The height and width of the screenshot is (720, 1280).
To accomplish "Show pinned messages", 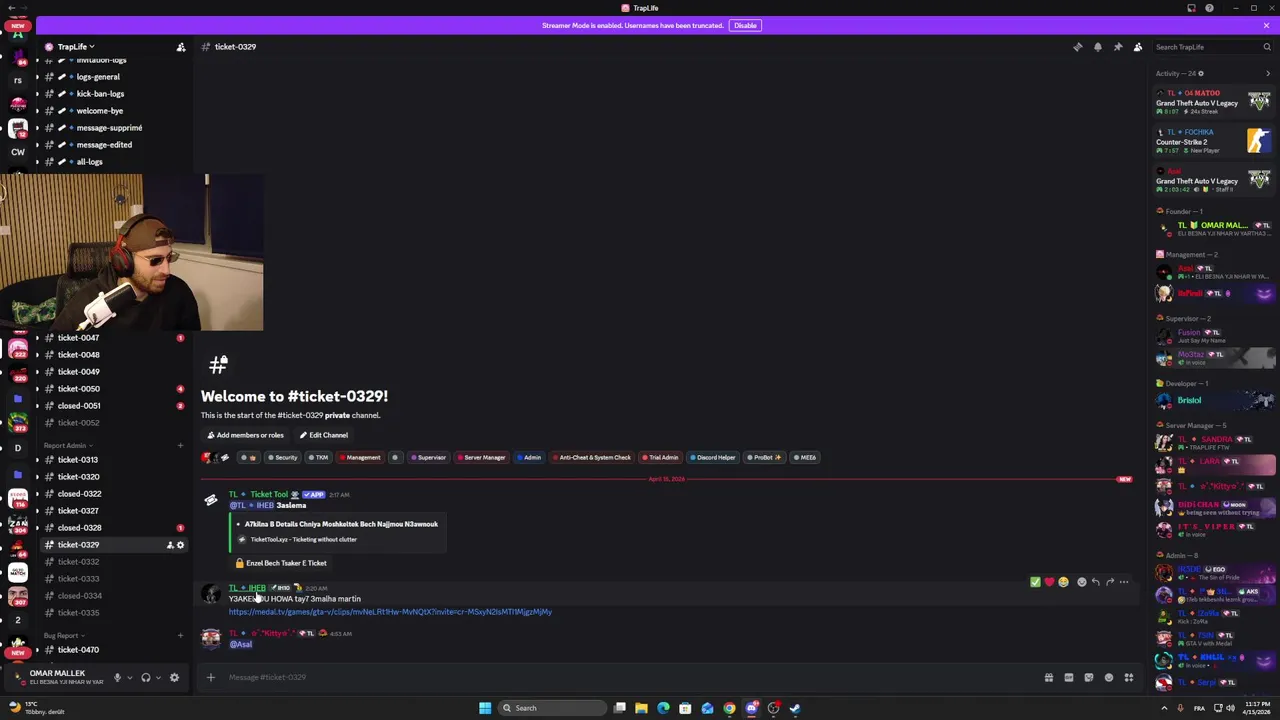I will click(1118, 47).
